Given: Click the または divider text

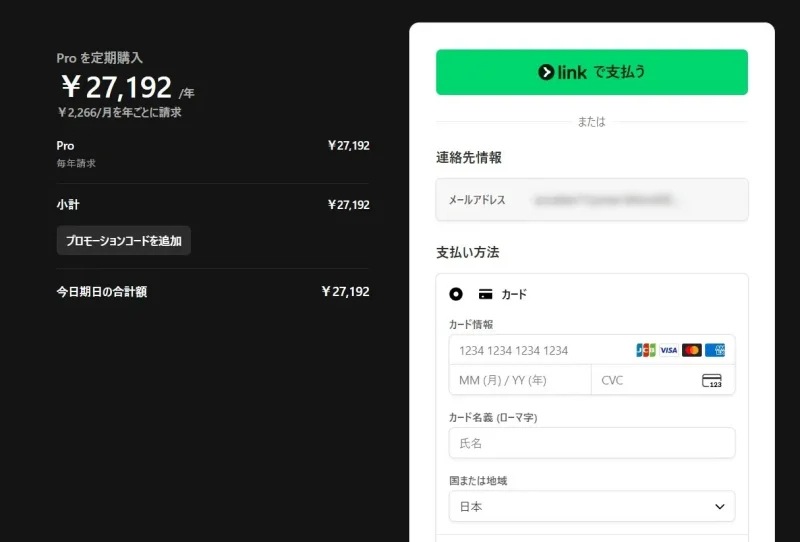Looking at the screenshot, I should tap(591, 121).
